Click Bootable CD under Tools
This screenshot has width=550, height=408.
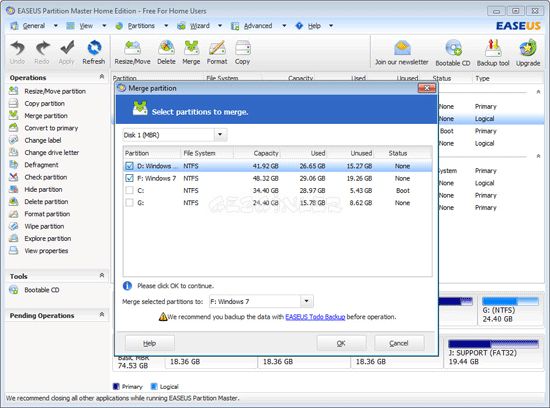pos(42,290)
